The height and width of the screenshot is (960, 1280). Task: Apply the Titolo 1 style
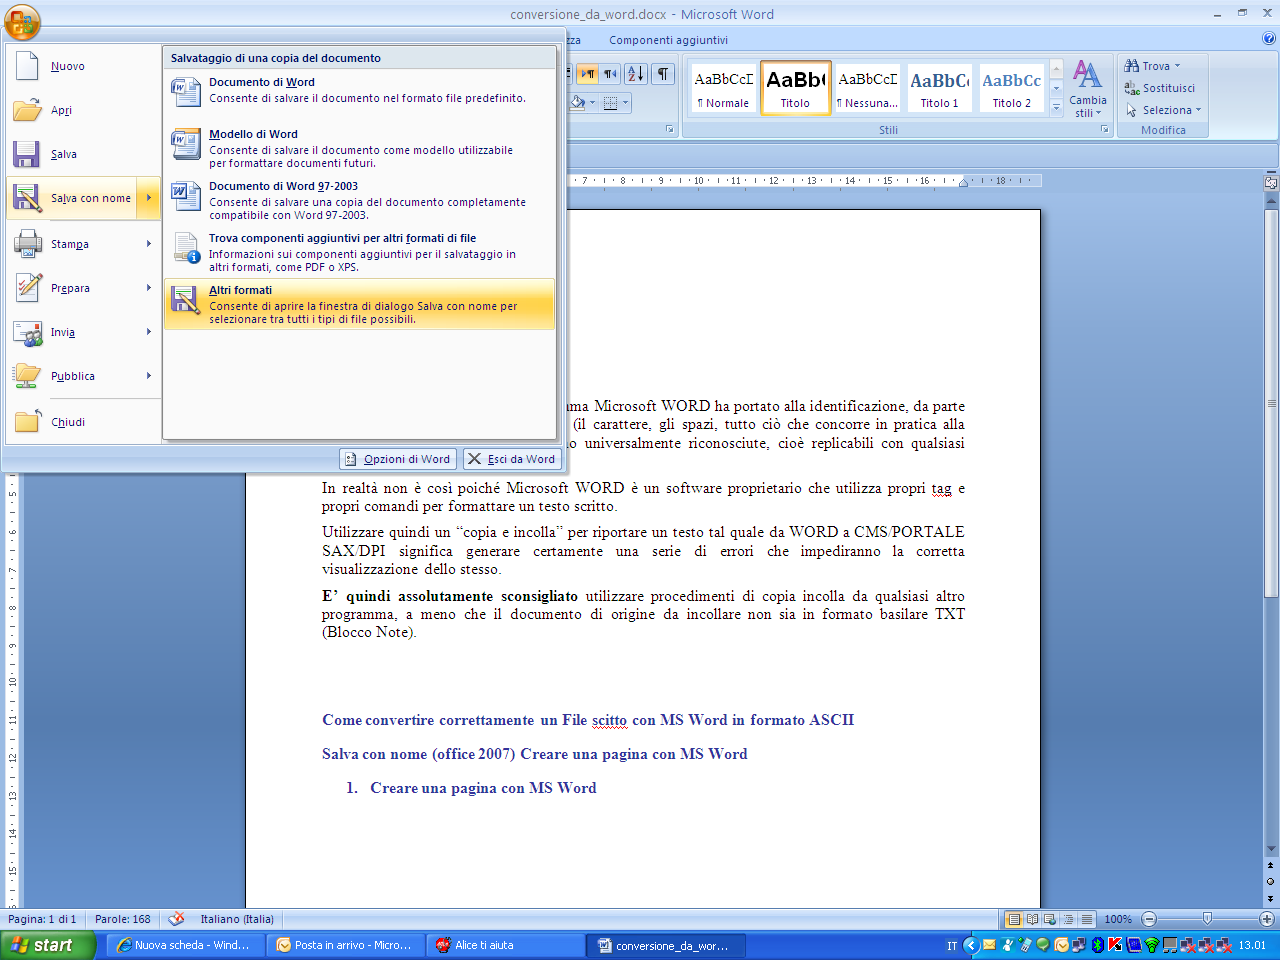939,88
